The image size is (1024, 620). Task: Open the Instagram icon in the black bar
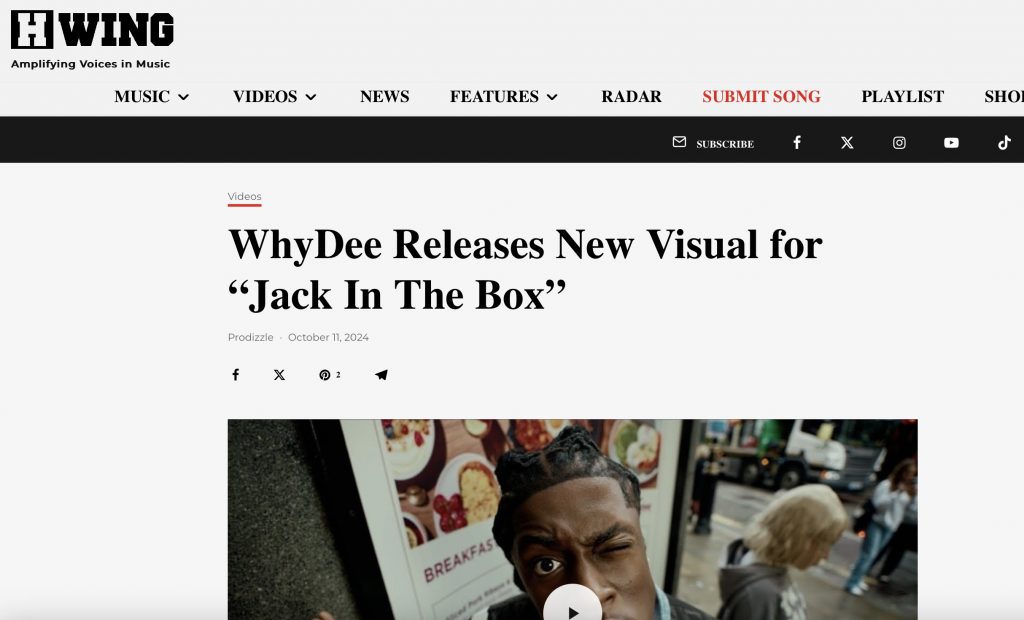click(899, 142)
